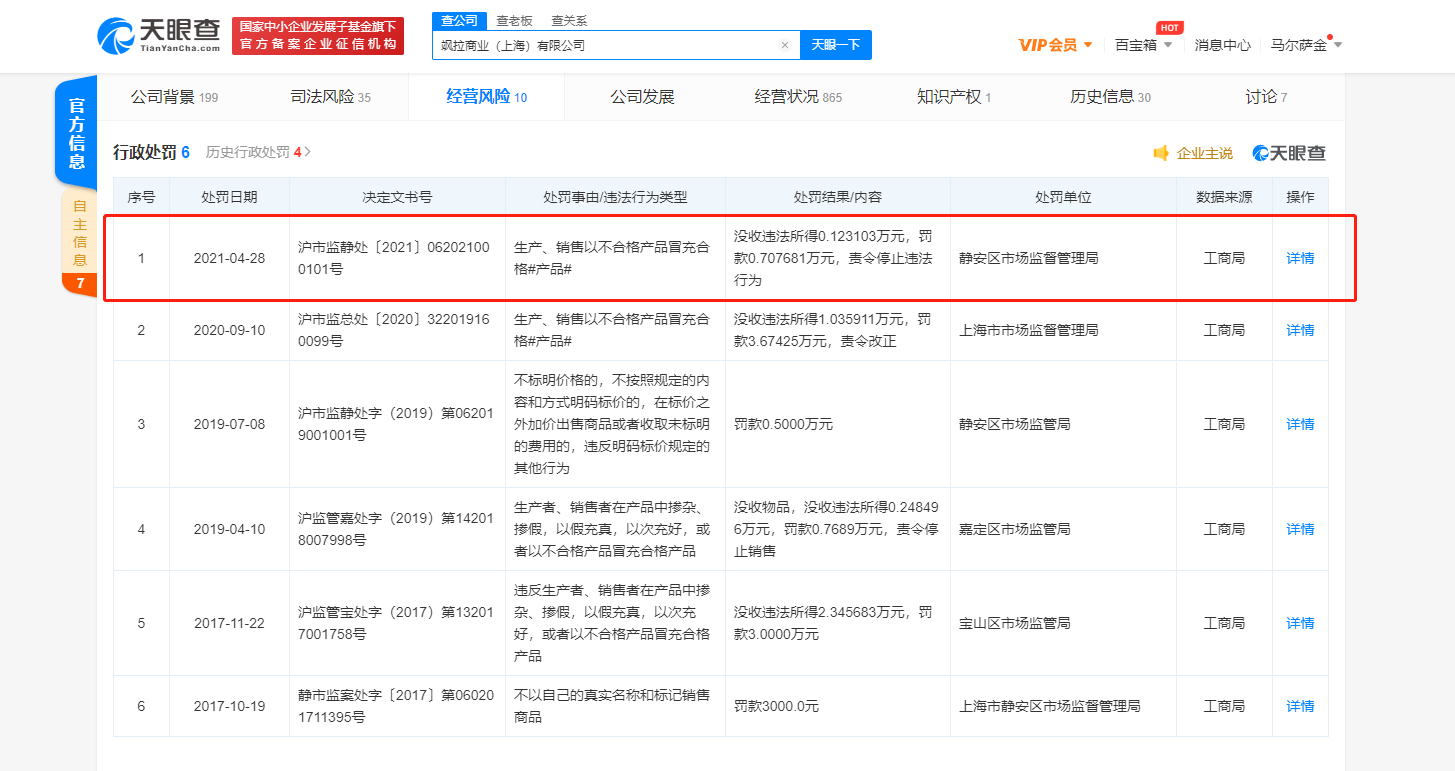
Task: Open the 官方信息 side tab
Action: click(77, 133)
